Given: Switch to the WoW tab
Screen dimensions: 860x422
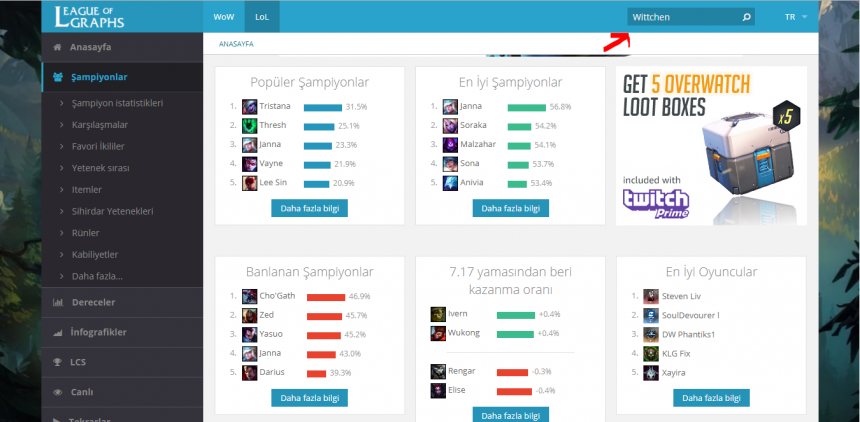Looking at the screenshot, I should [x=224, y=17].
